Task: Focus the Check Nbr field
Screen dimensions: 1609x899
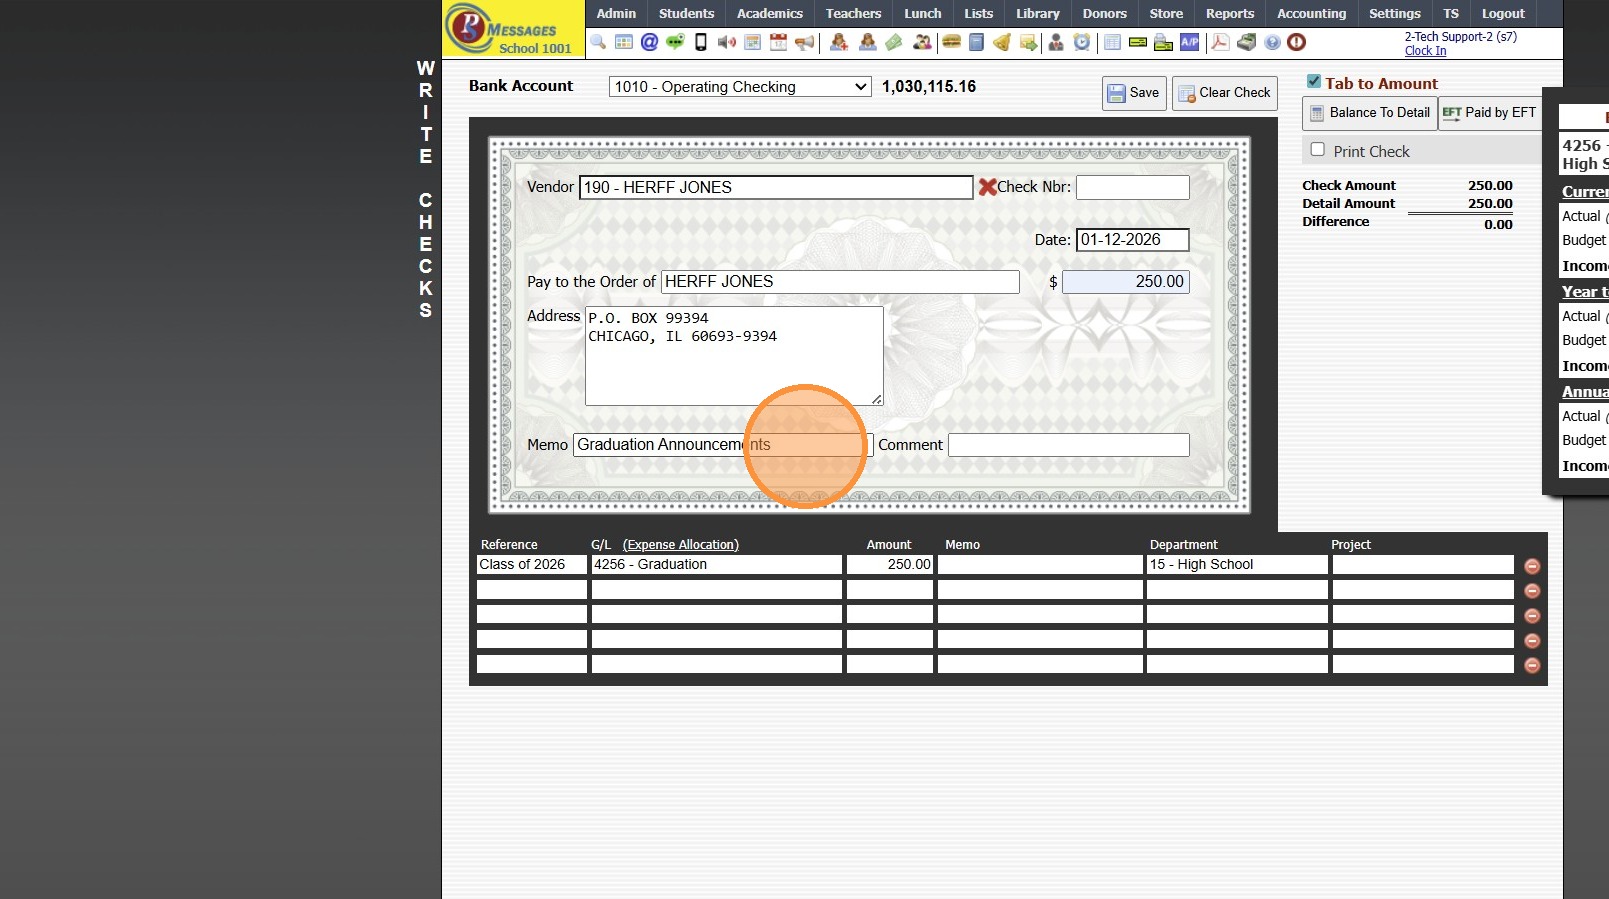Action: (x=1133, y=187)
